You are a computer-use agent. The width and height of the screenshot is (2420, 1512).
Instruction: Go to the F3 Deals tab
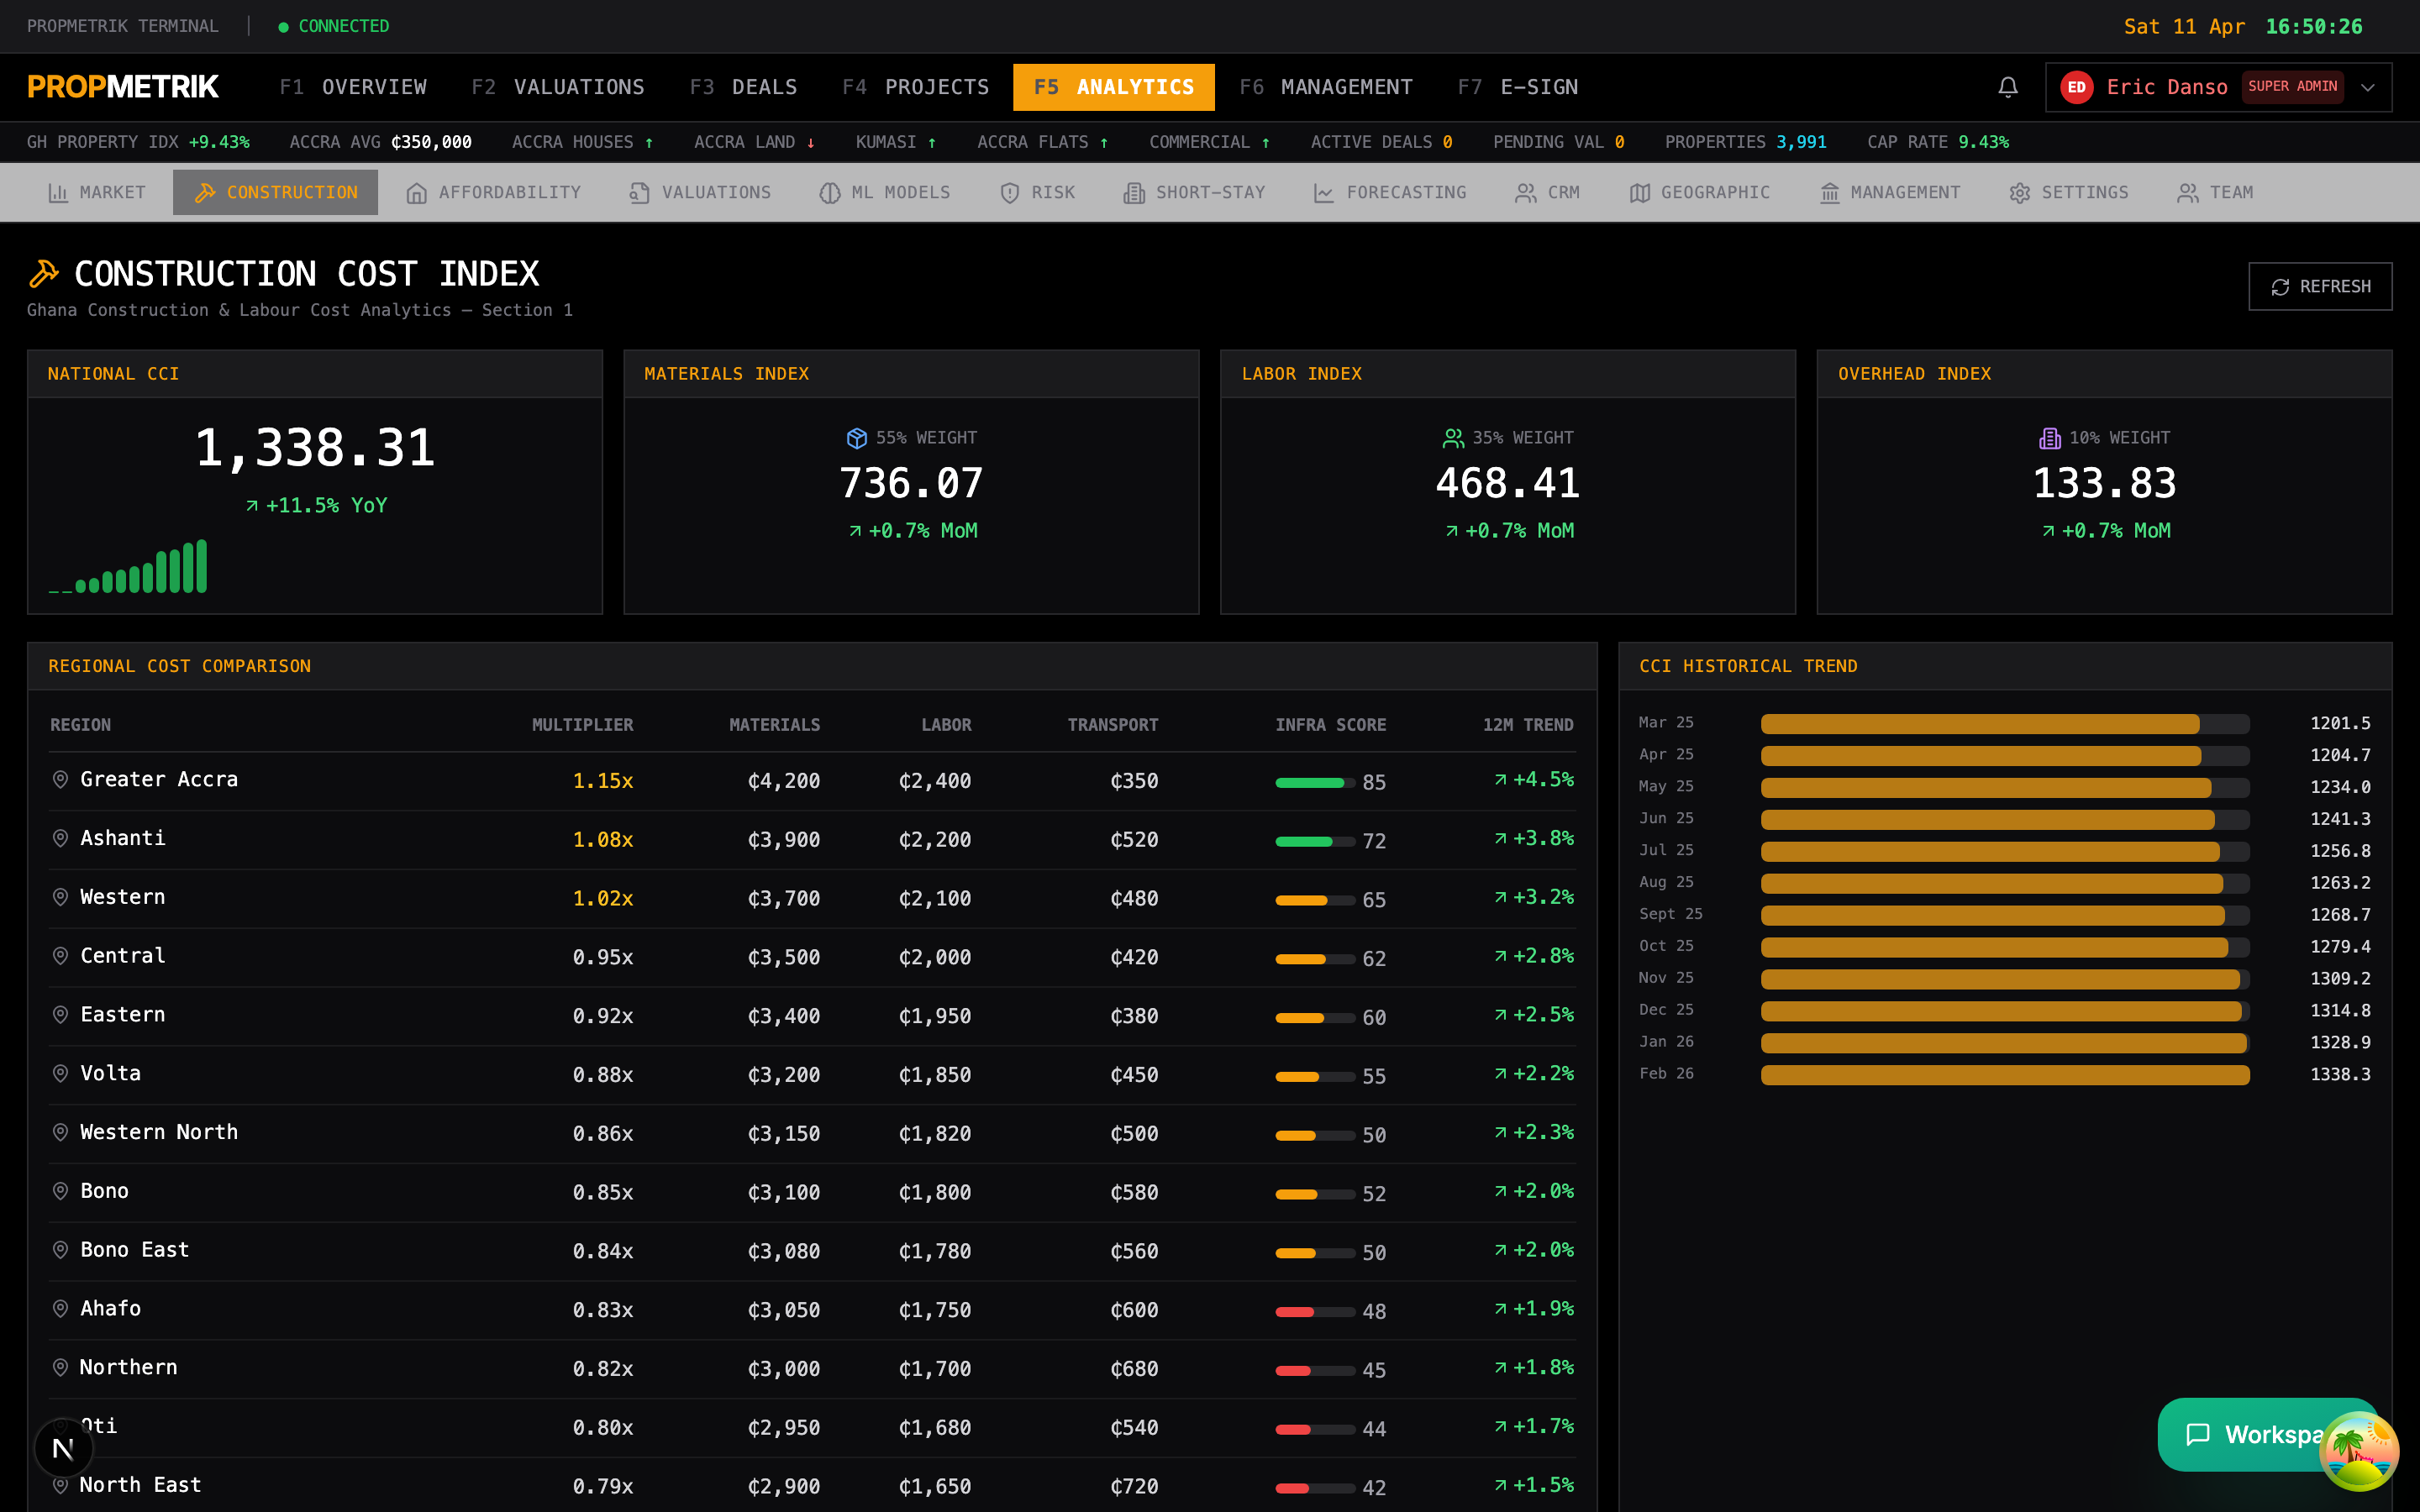[743, 87]
